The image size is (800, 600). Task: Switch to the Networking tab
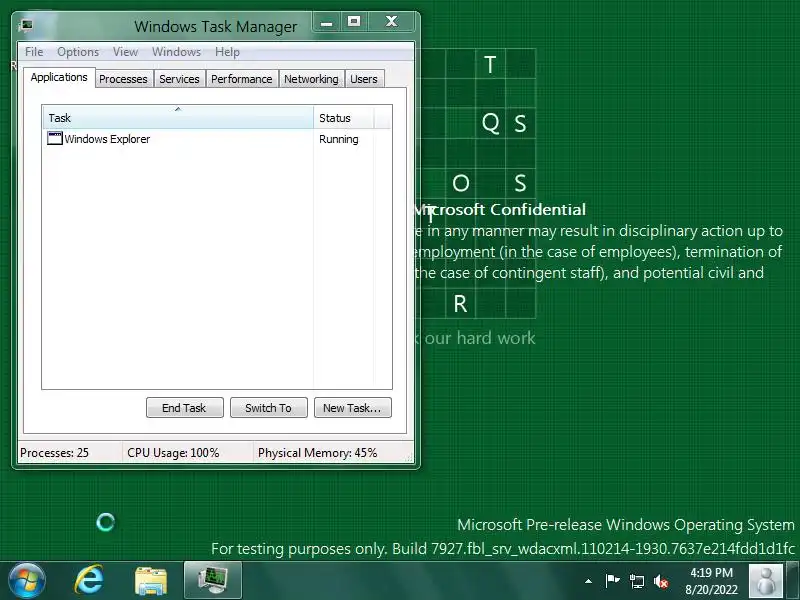(x=311, y=79)
